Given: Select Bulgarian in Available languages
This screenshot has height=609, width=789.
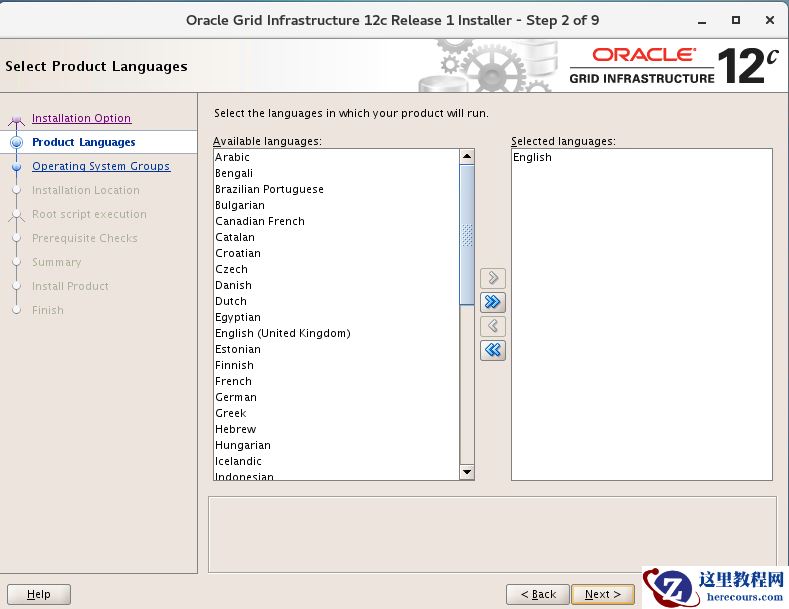Looking at the screenshot, I should [x=336, y=205].
